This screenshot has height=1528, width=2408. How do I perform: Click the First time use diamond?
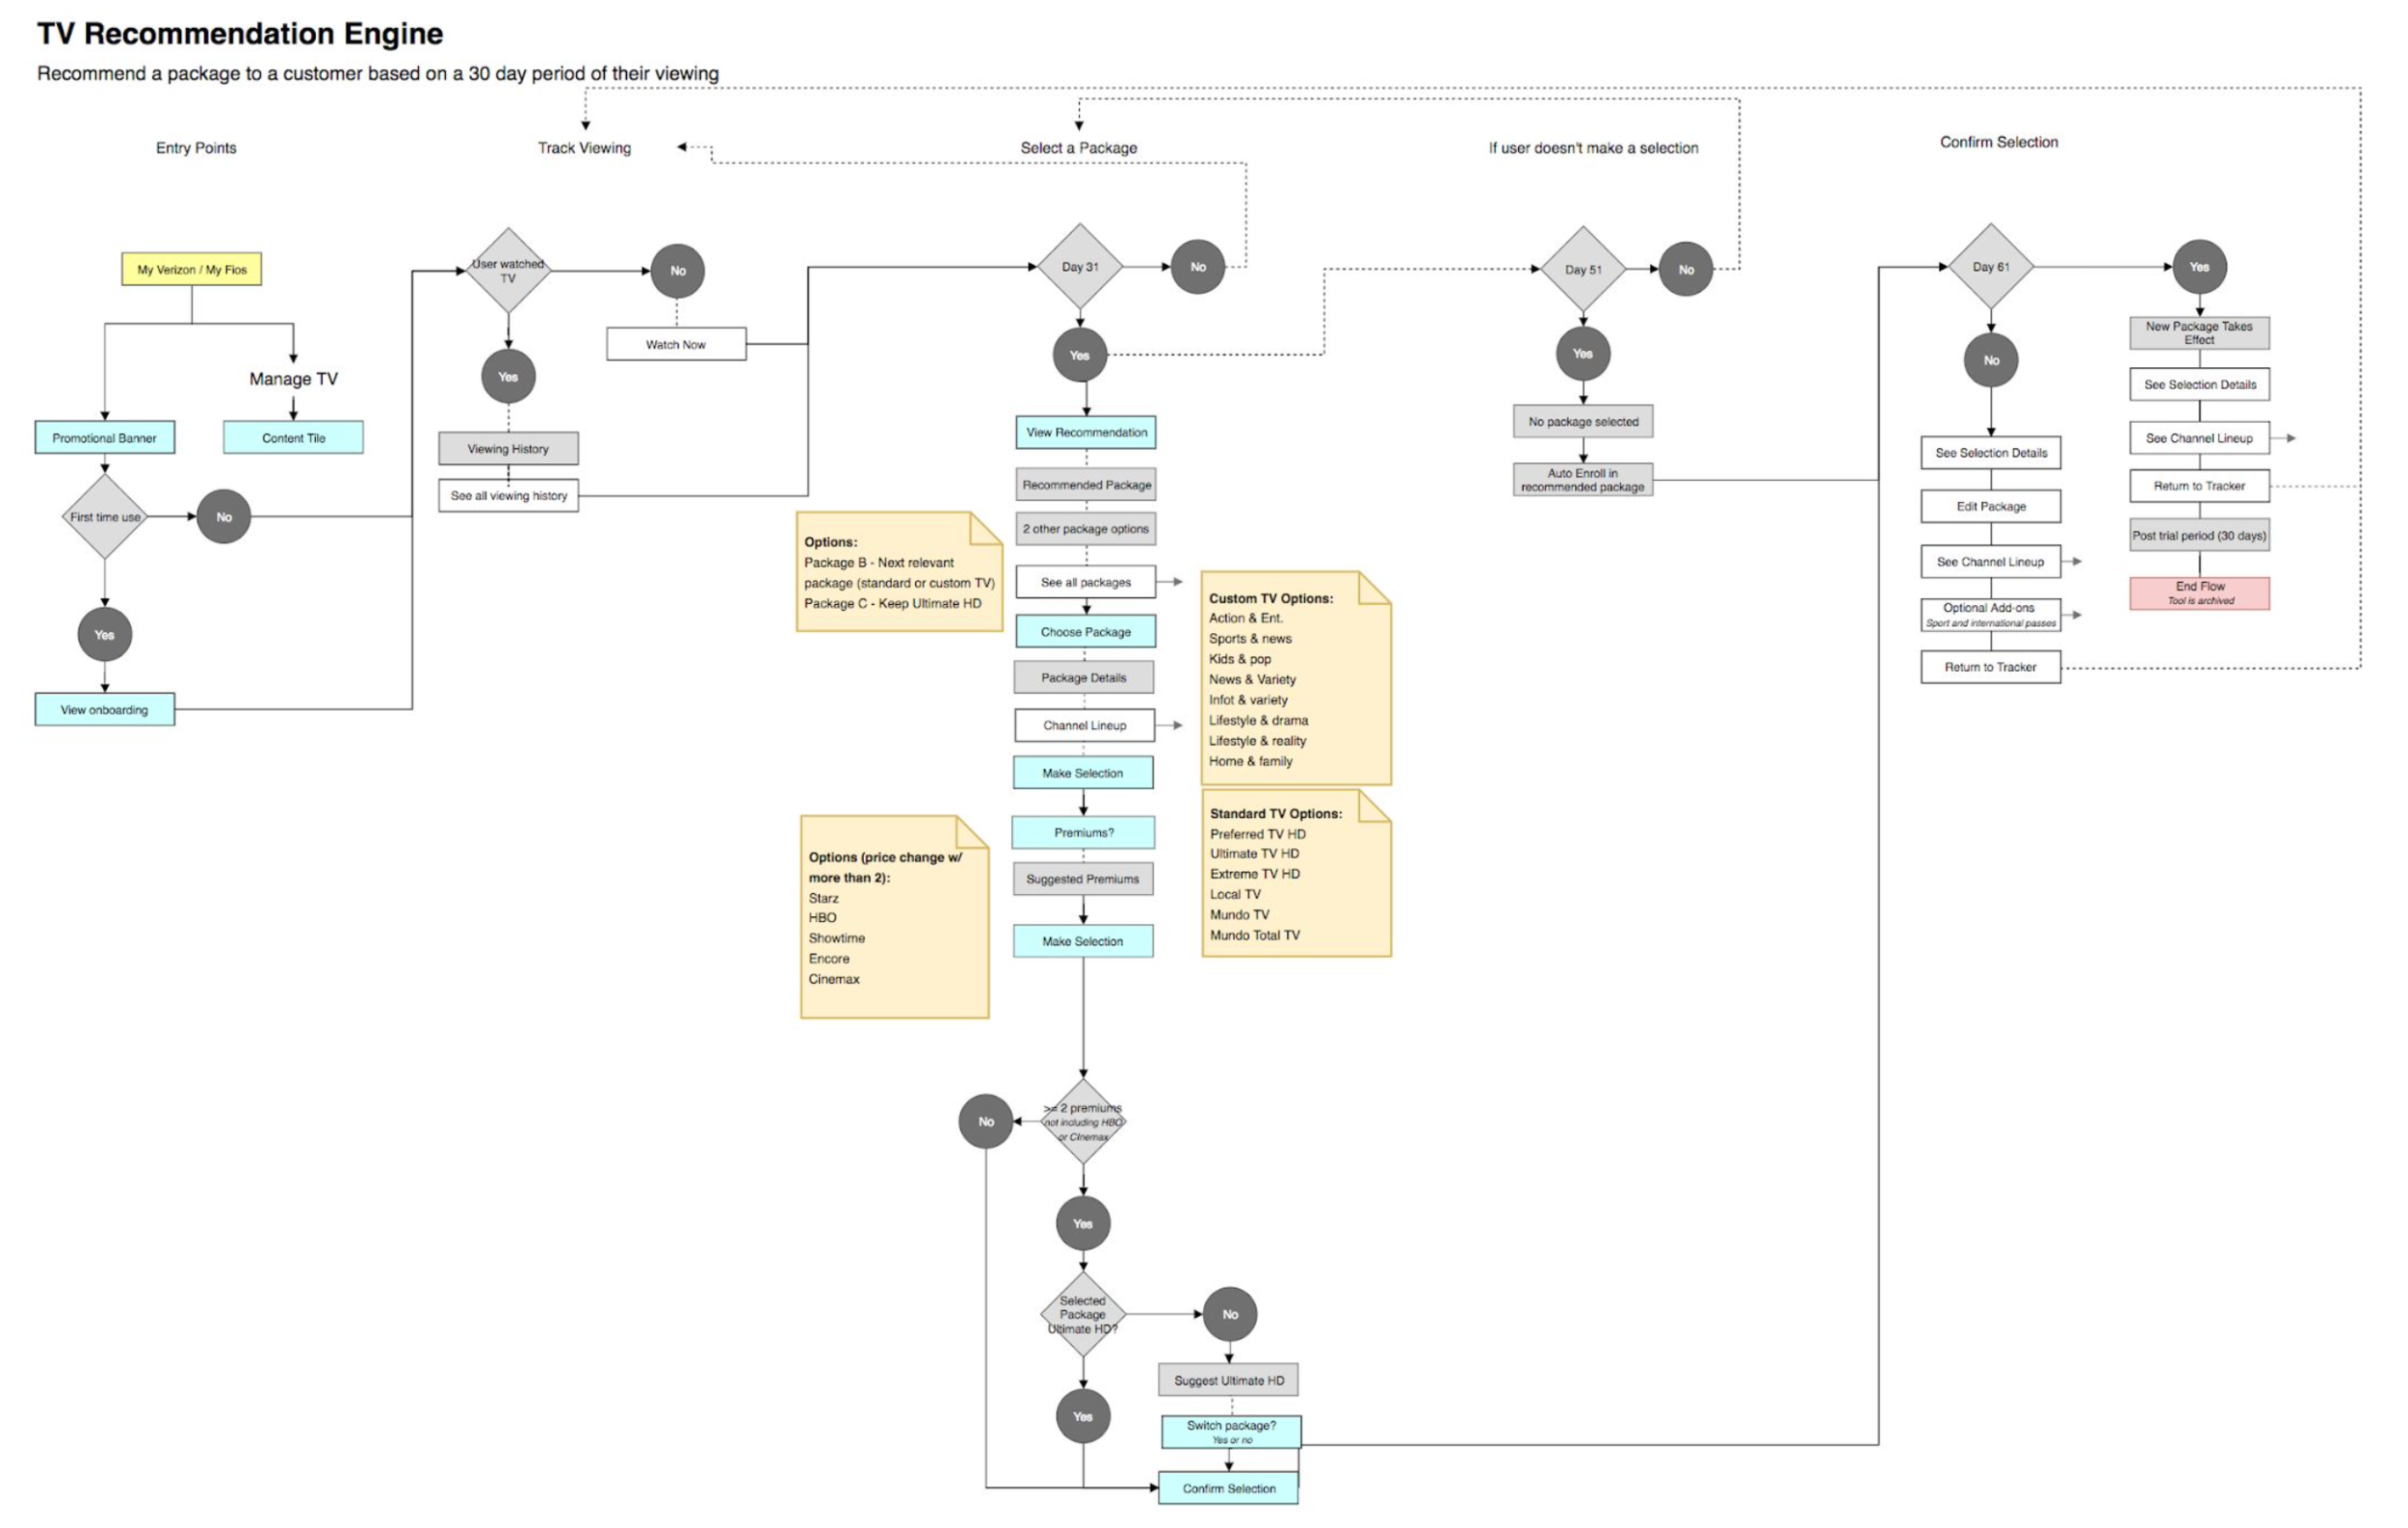pyautogui.click(x=104, y=517)
